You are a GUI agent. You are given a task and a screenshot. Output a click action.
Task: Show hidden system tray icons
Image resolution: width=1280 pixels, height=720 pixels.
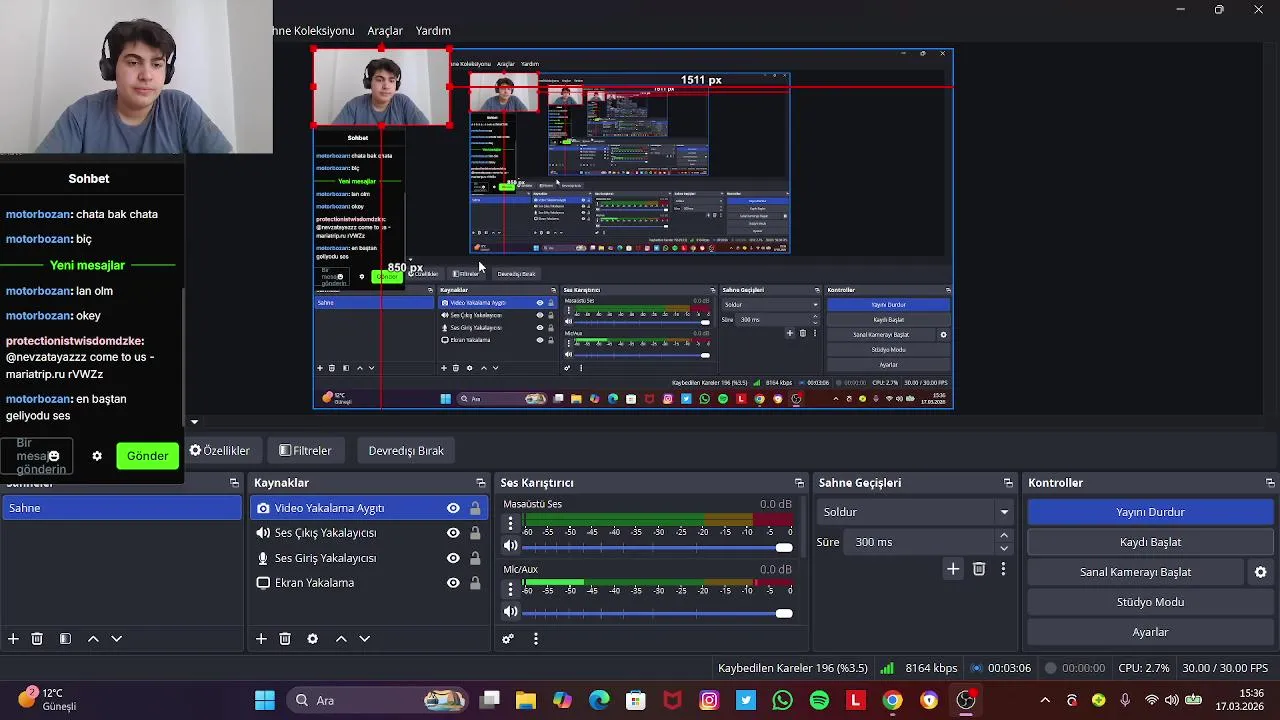click(1045, 700)
